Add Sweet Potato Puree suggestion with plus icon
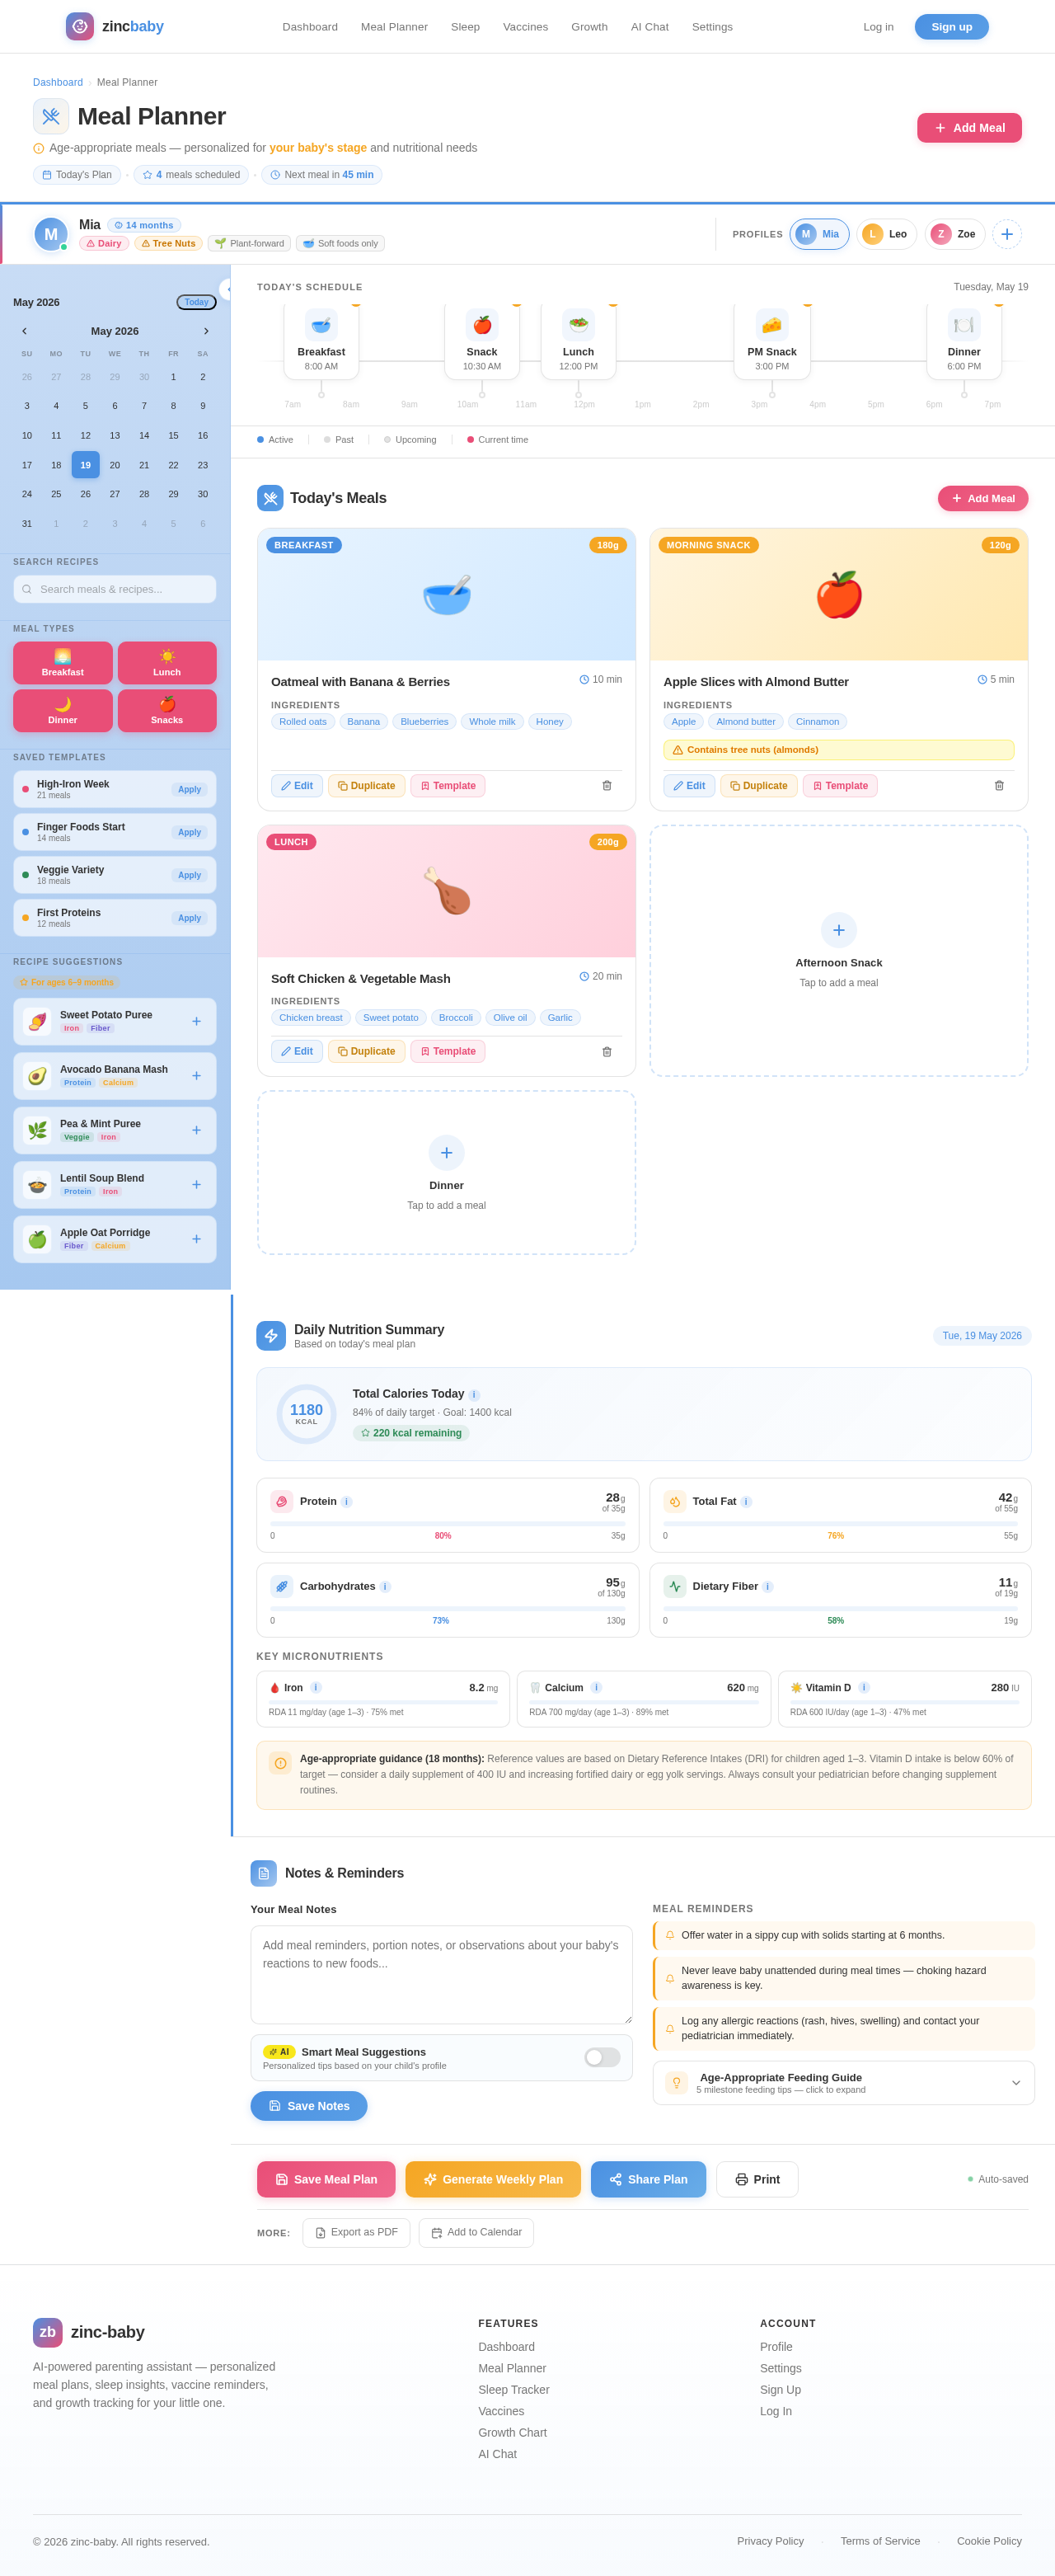Screen dimensions: 1055x2576 click(x=196, y=1021)
